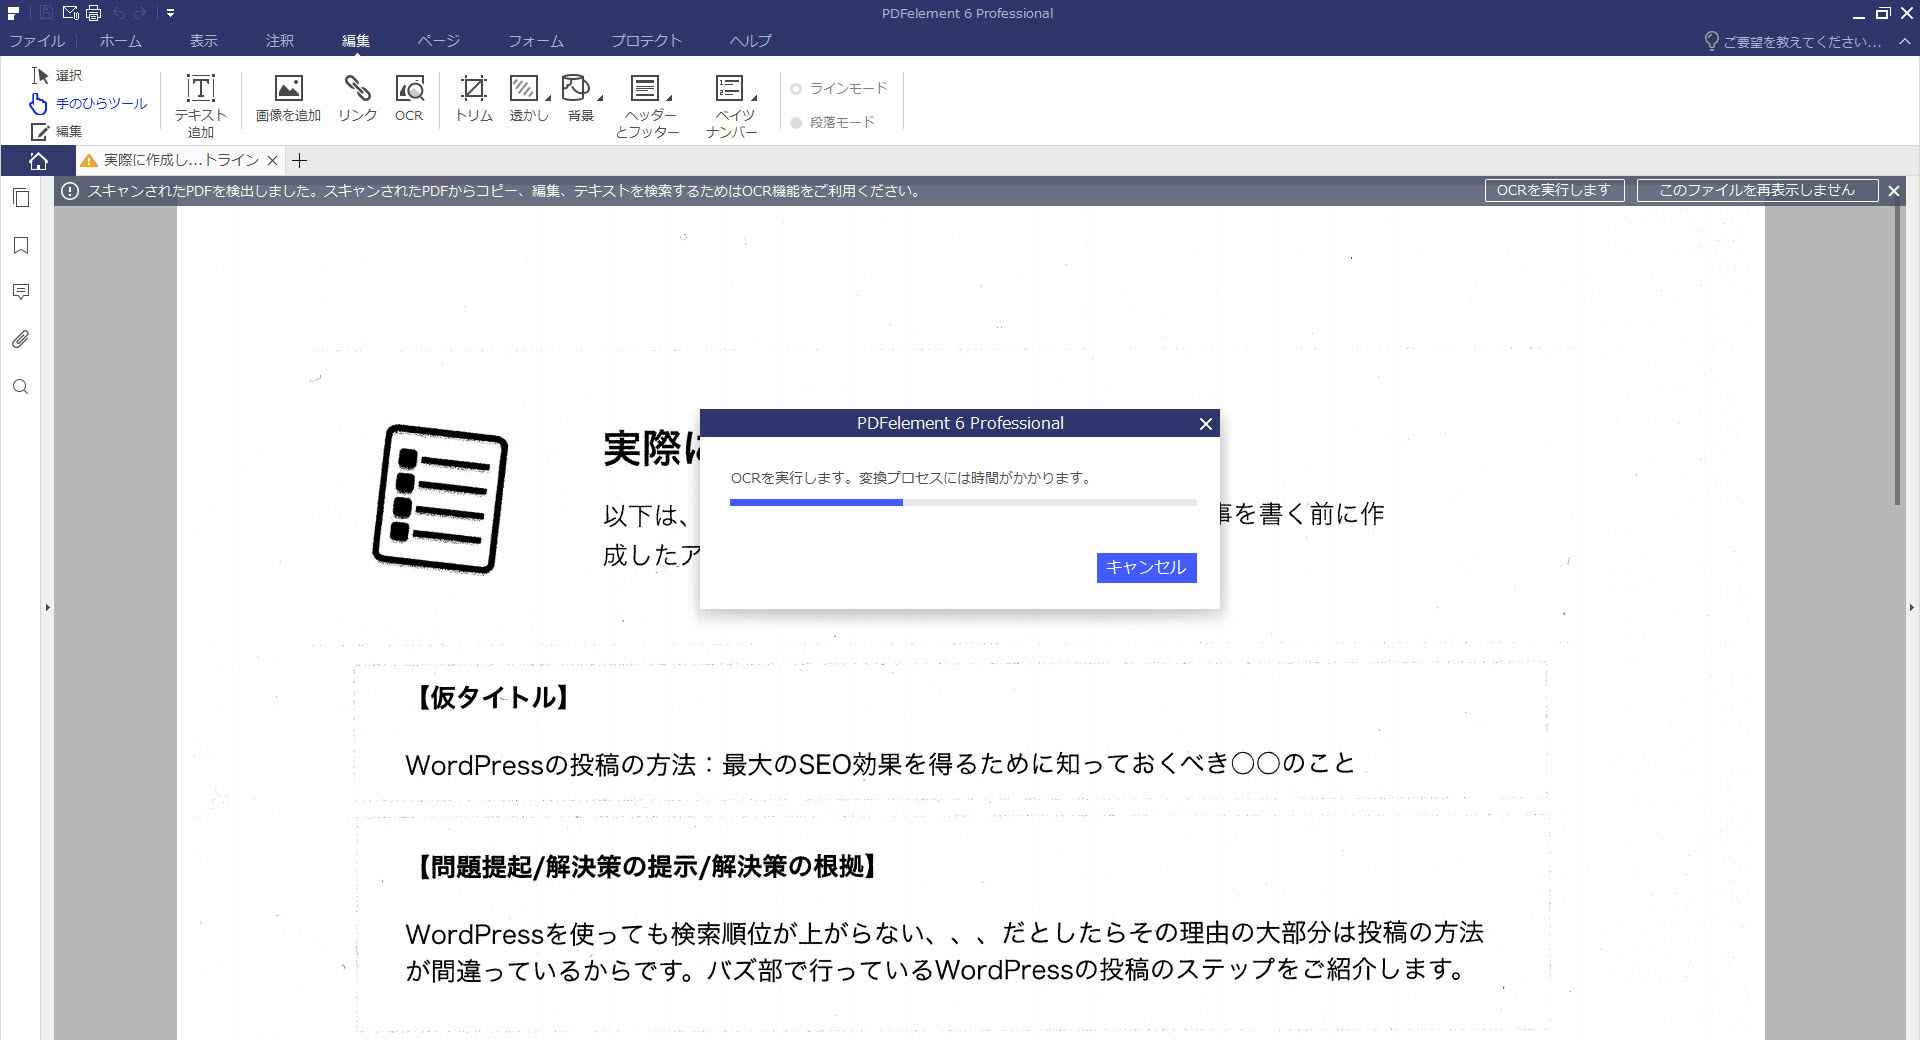Activate the 手のひらツール hand tool
The height and width of the screenshot is (1040, 1920).
(88, 103)
